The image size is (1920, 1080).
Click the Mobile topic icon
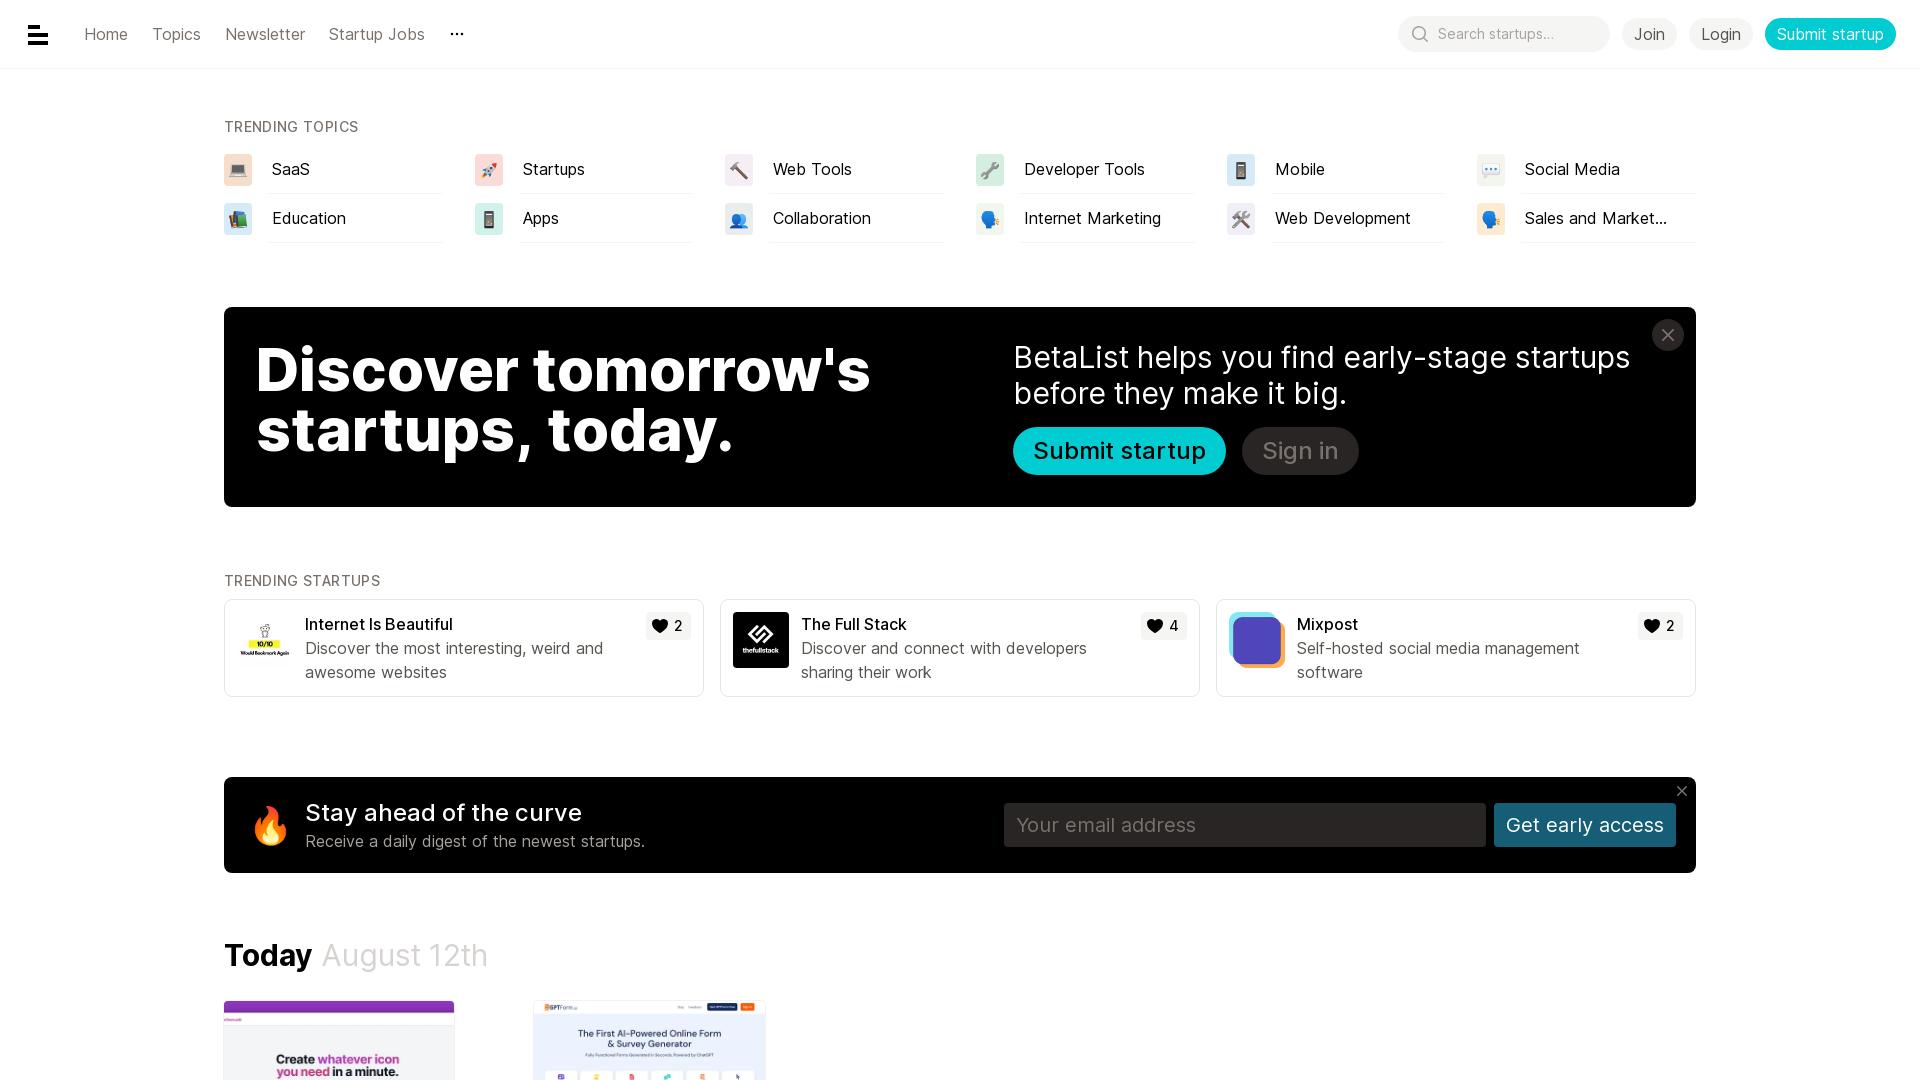tap(1241, 169)
